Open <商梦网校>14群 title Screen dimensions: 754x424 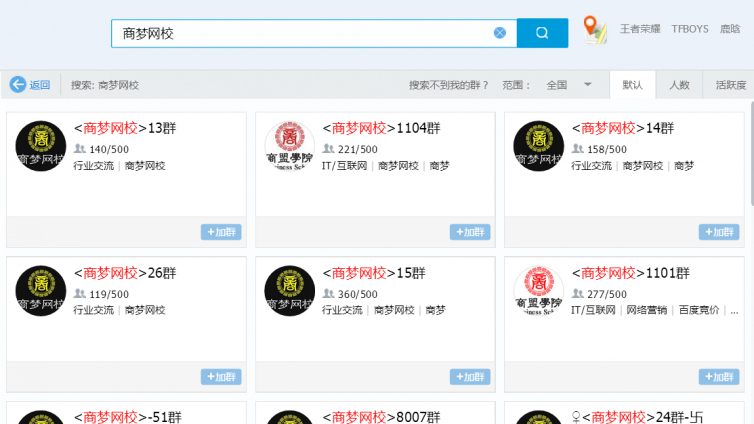point(623,128)
